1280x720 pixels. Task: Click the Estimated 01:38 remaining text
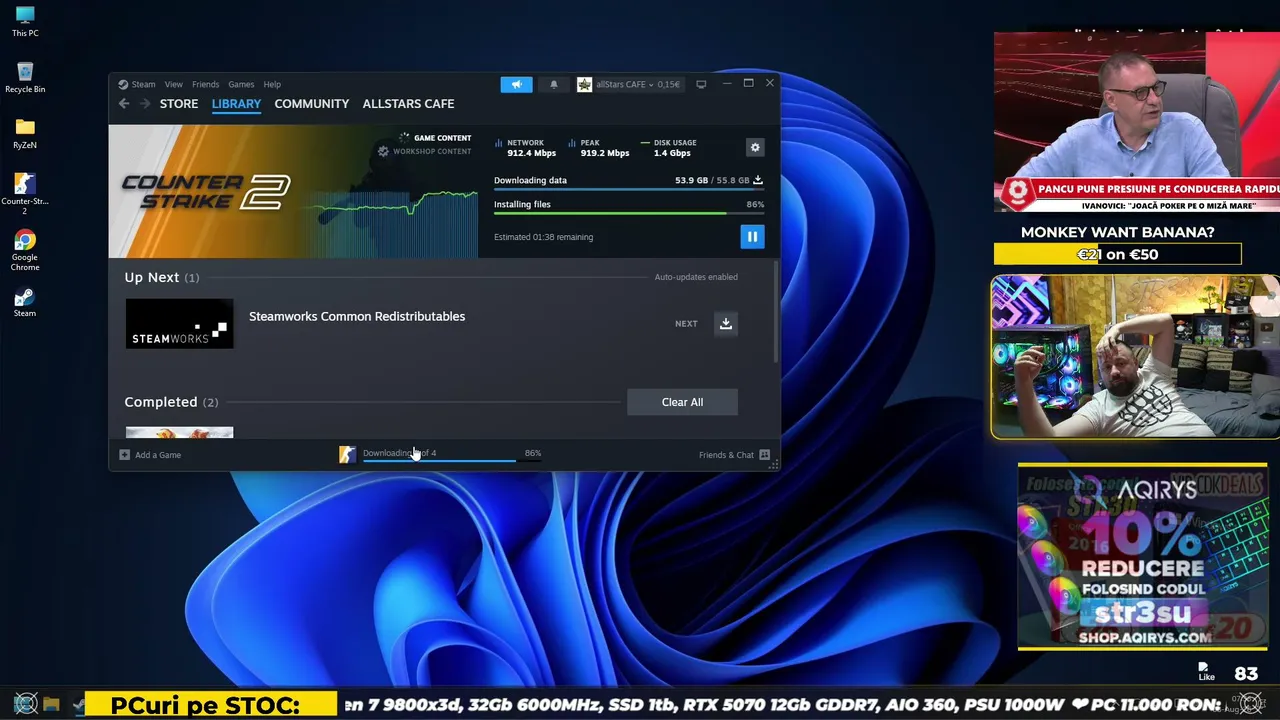[543, 237]
